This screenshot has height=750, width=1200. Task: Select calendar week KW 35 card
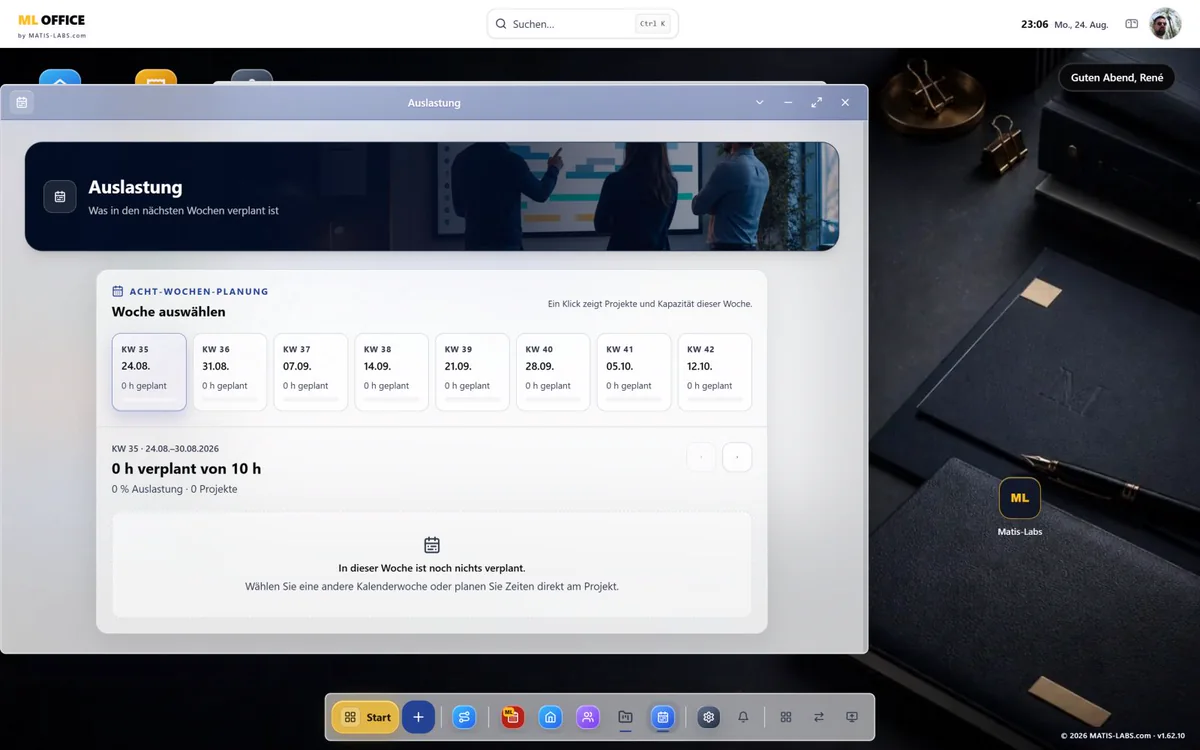click(x=149, y=372)
